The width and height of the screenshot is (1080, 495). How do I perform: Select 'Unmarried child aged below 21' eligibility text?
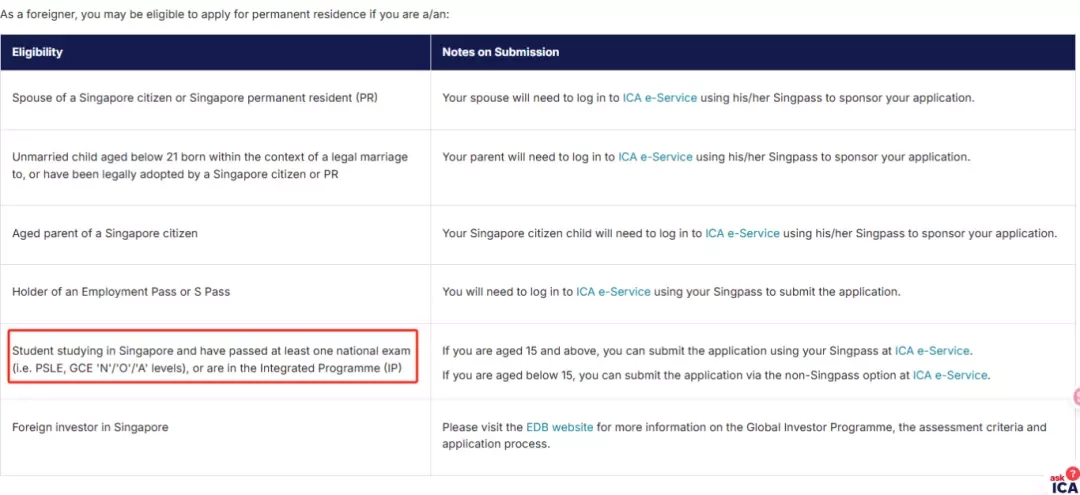[x=210, y=165]
